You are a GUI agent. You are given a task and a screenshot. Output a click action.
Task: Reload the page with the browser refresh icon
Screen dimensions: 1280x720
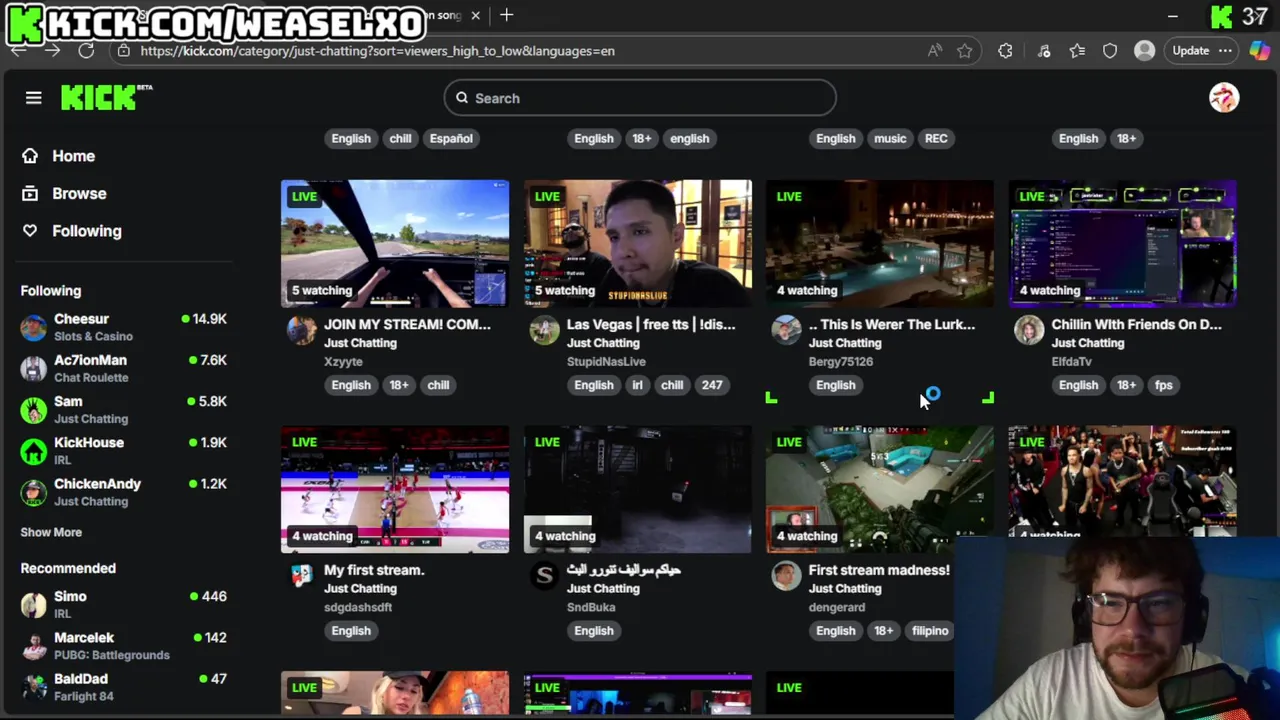click(x=86, y=50)
